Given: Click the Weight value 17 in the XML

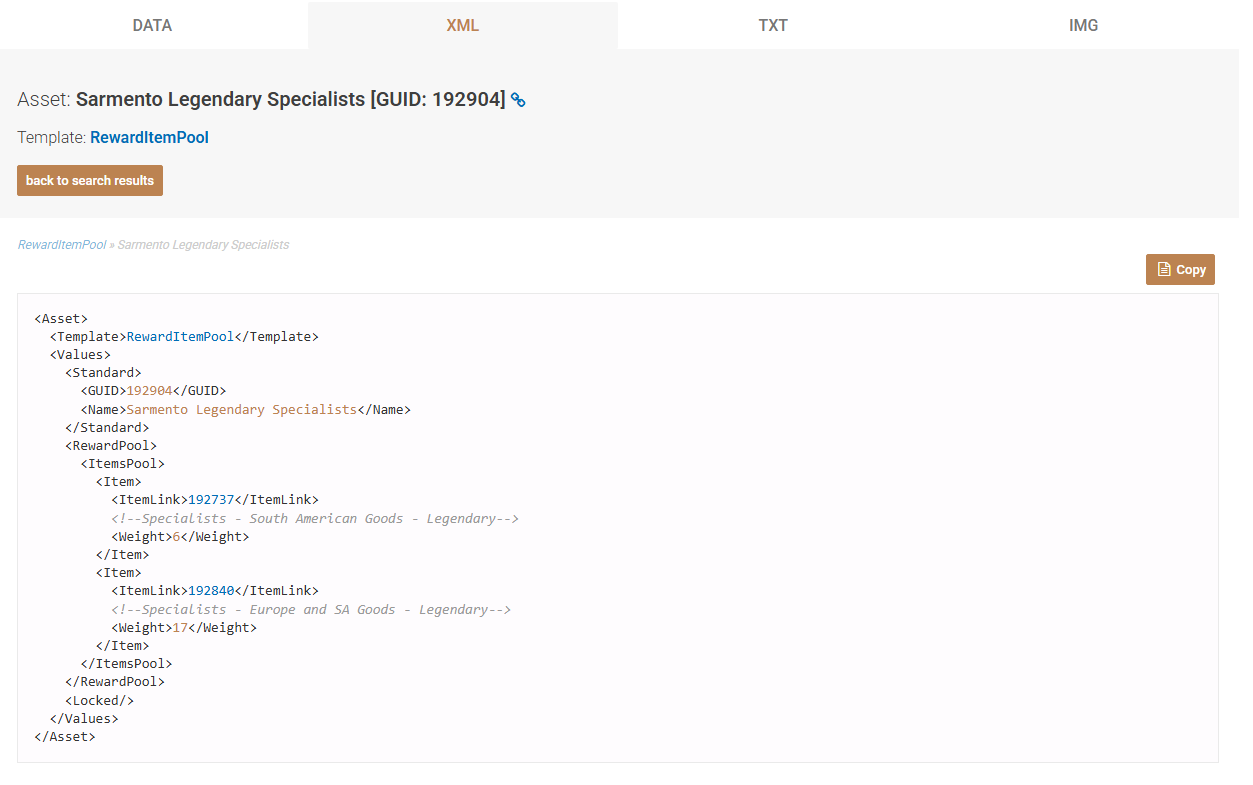Looking at the screenshot, I should pyautogui.click(x=180, y=628).
